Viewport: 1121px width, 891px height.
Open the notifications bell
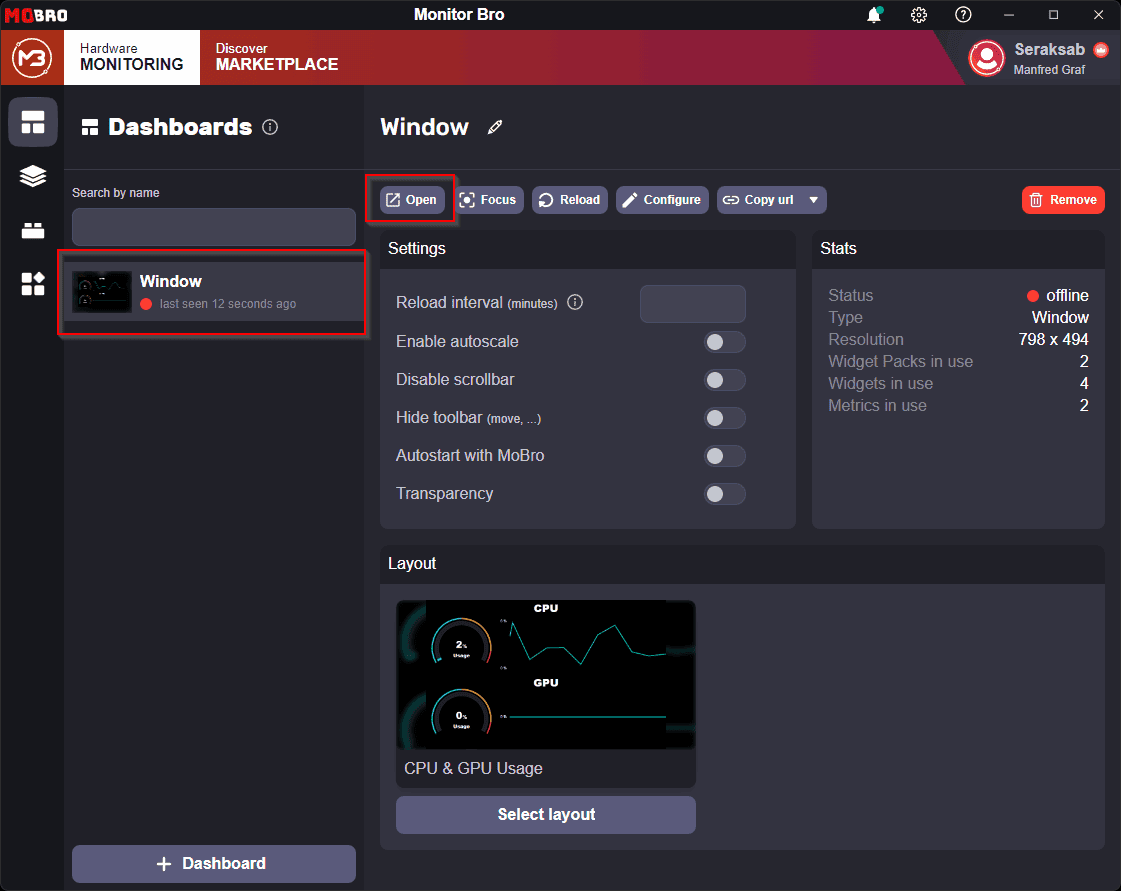pos(874,15)
